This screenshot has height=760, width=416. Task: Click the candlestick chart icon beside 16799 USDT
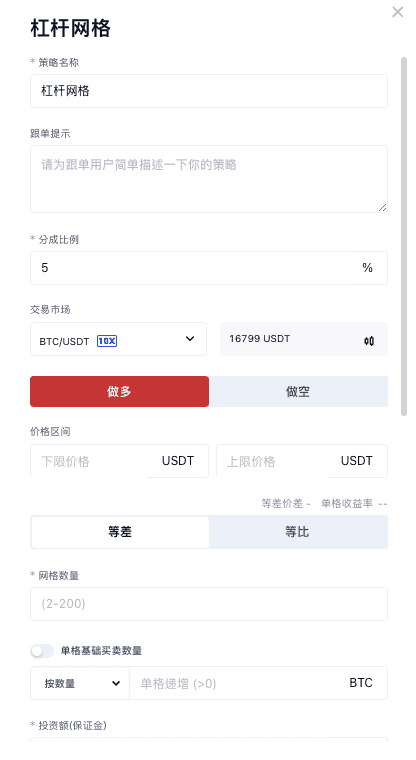click(369, 341)
